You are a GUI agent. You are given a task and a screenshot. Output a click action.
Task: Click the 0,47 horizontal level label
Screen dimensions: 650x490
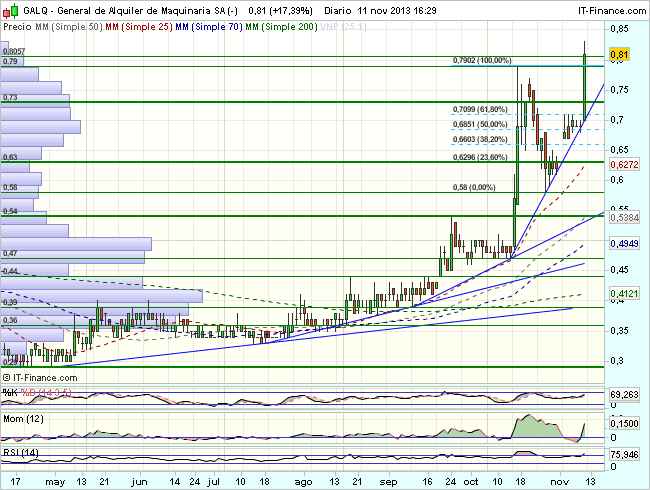10,253
